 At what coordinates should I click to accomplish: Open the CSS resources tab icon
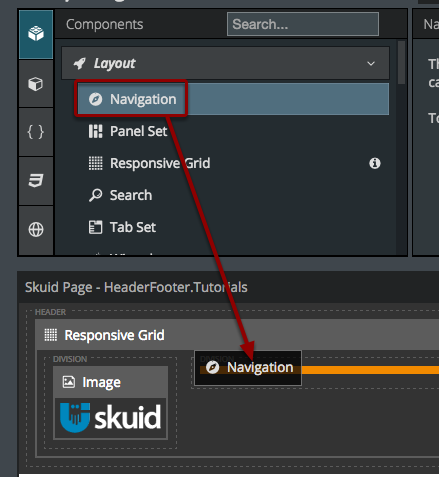(36, 181)
